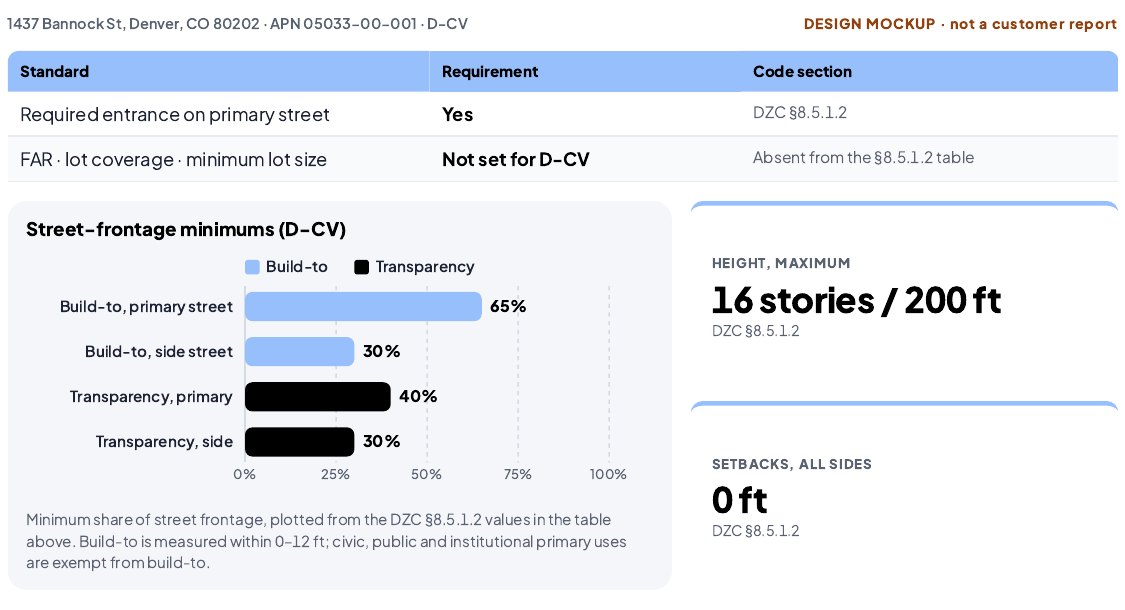Viewport: 1125px width, 610px height.
Task: Click 'DZC §8.5.1.2' in the entrance row
Action: (799, 113)
